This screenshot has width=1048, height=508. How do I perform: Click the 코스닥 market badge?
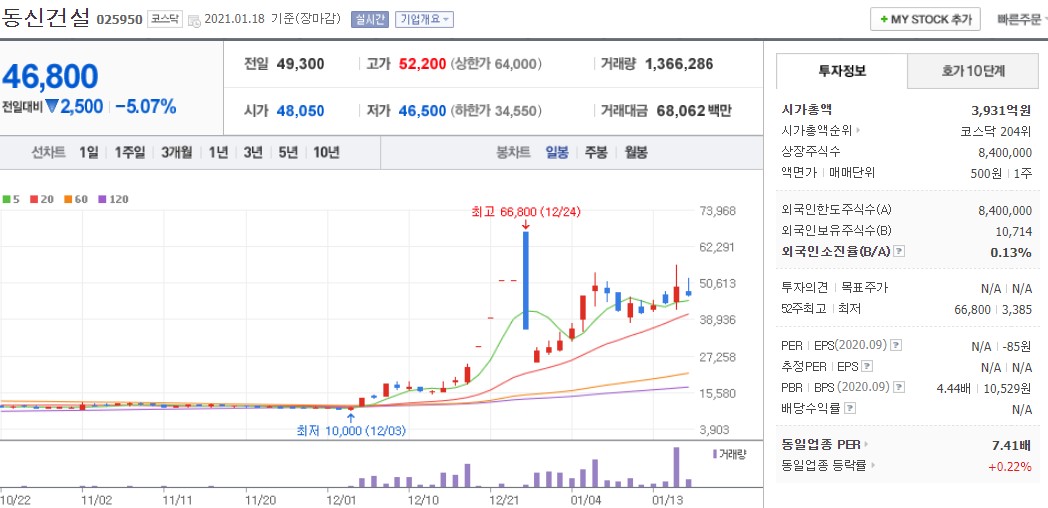[x=164, y=19]
